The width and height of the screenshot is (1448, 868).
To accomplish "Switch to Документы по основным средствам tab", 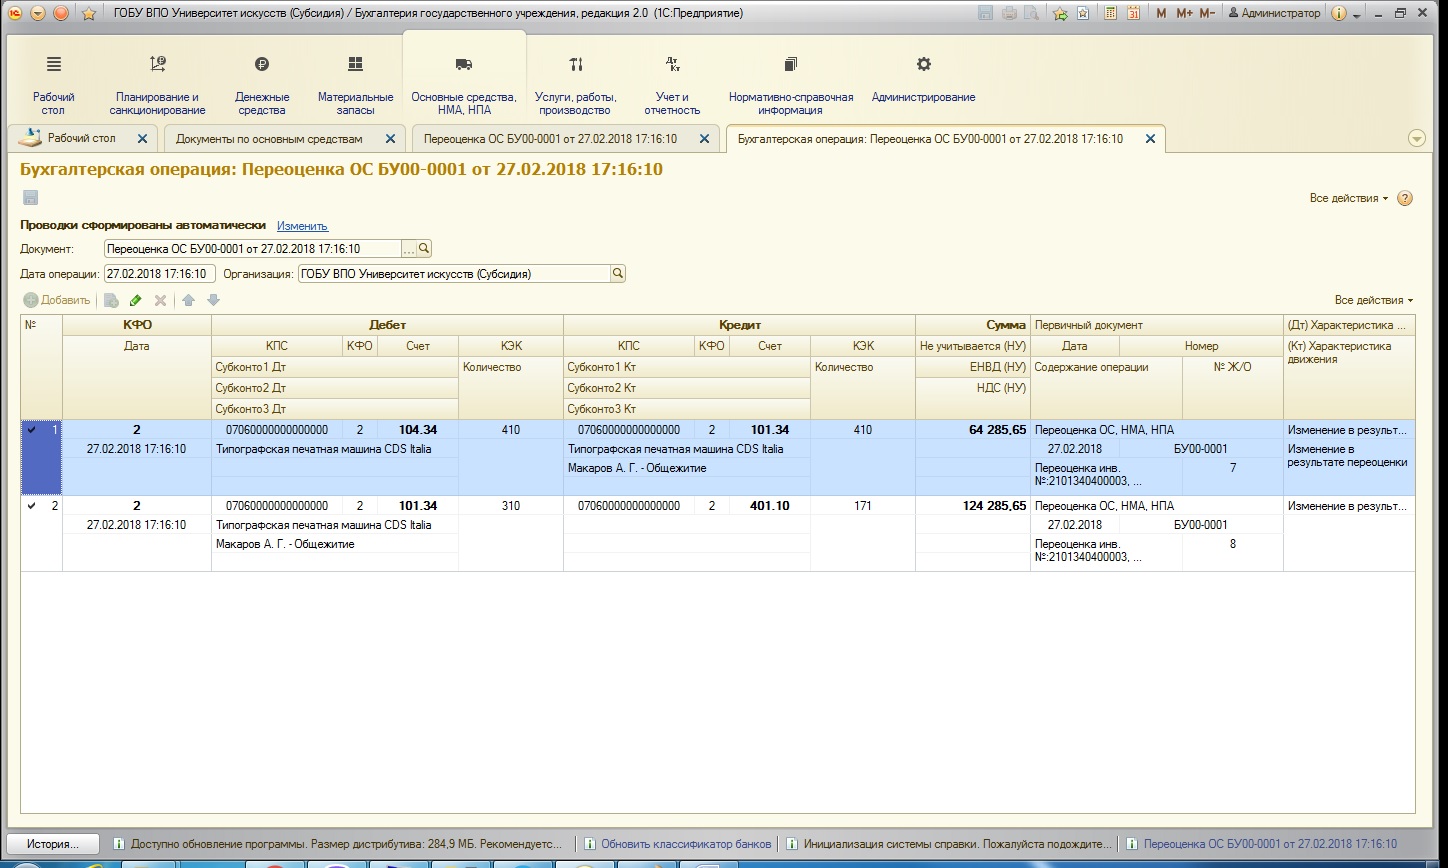I will point(269,139).
